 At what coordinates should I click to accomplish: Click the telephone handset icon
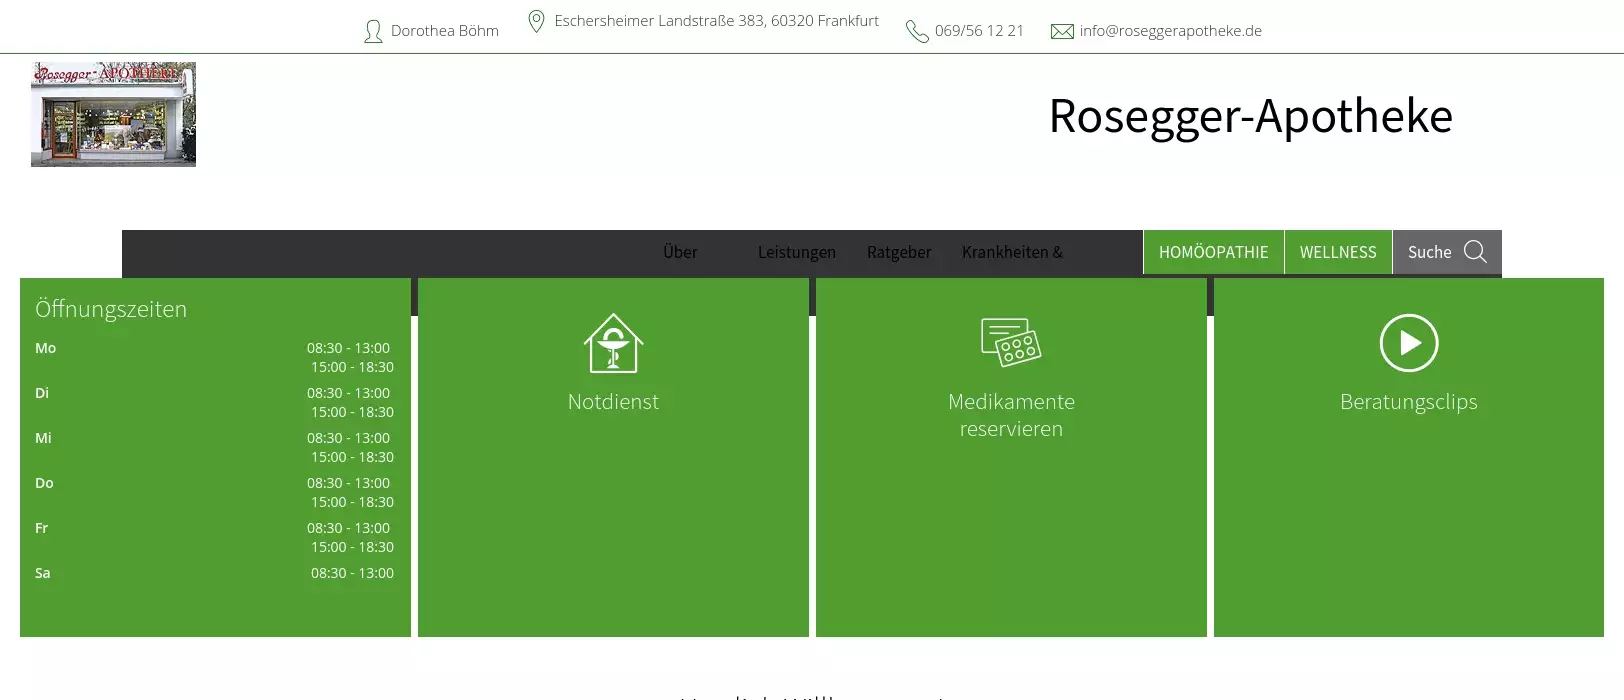click(x=917, y=32)
